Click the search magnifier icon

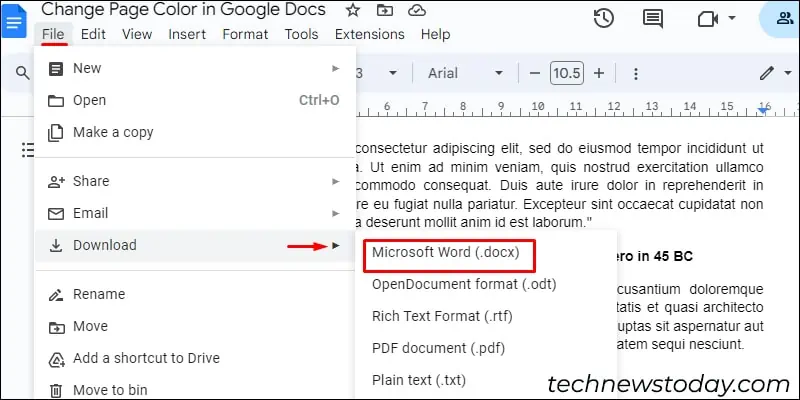click(22, 73)
